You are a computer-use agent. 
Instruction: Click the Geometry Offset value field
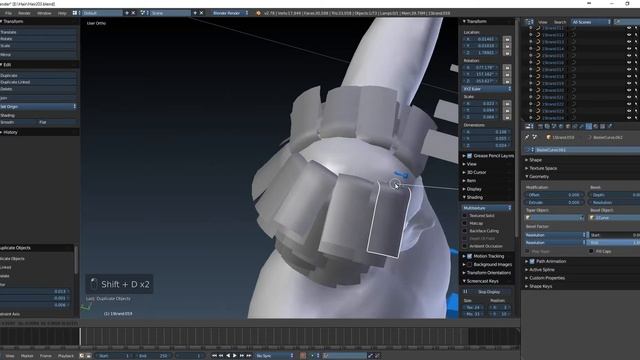(554, 195)
